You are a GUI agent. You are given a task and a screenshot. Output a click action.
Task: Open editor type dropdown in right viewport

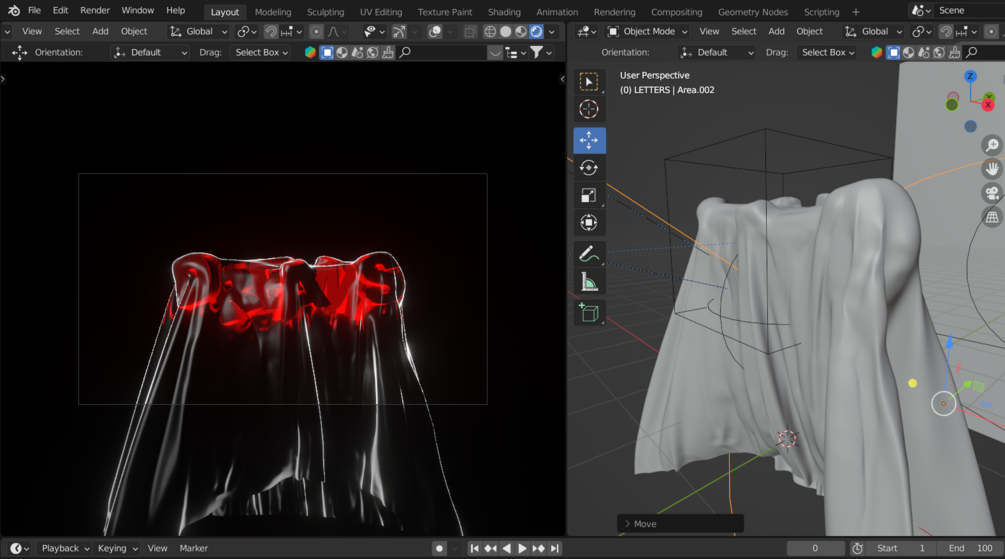586,31
